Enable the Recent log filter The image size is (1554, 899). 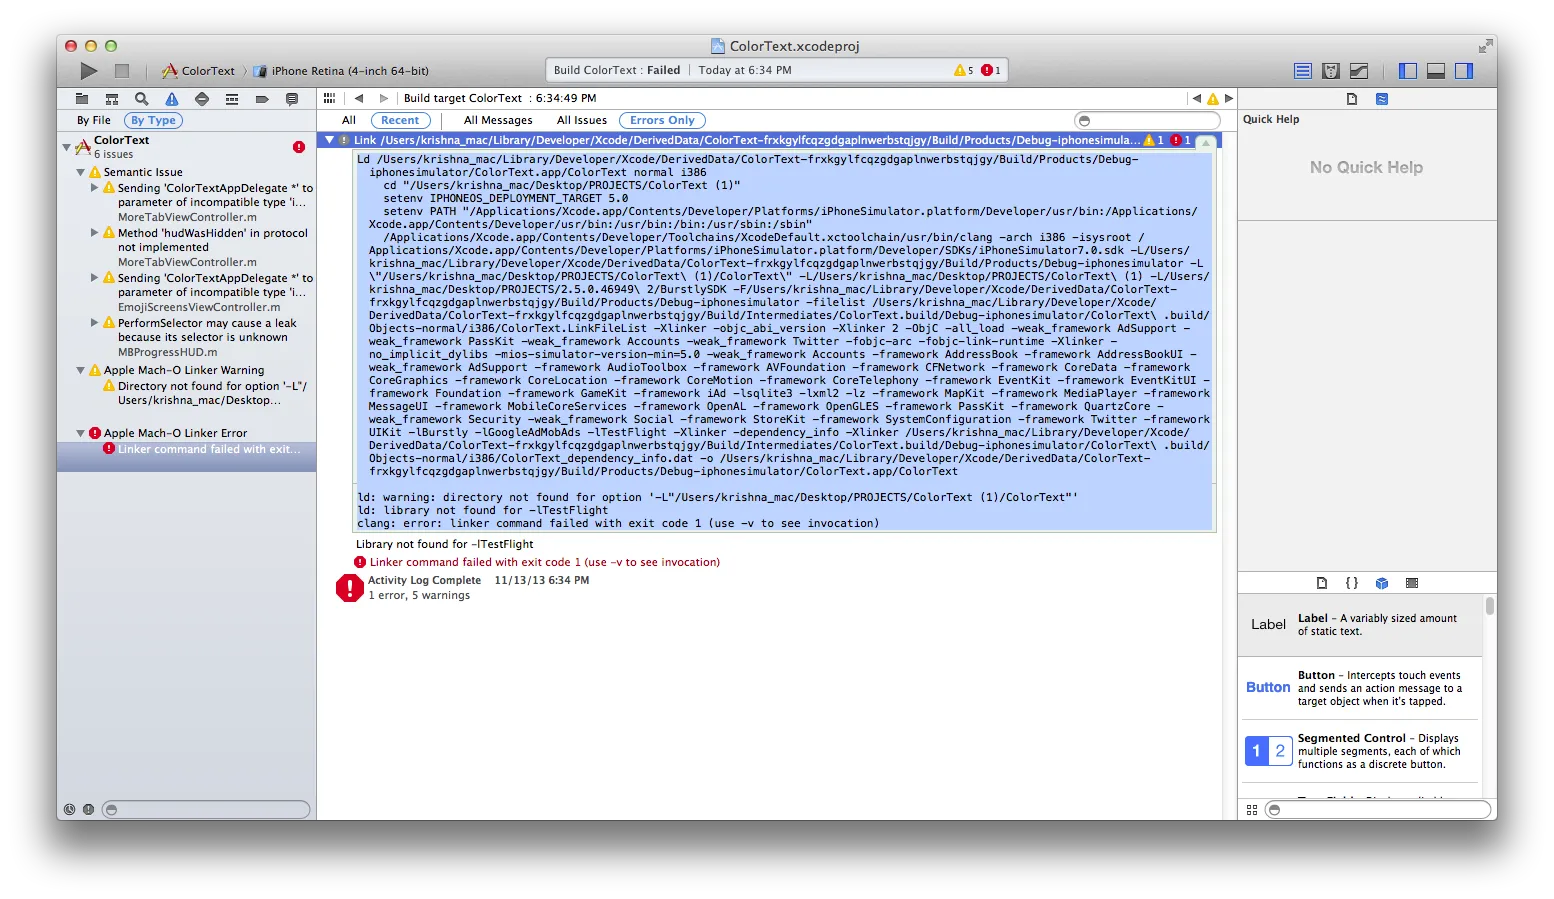(x=400, y=120)
